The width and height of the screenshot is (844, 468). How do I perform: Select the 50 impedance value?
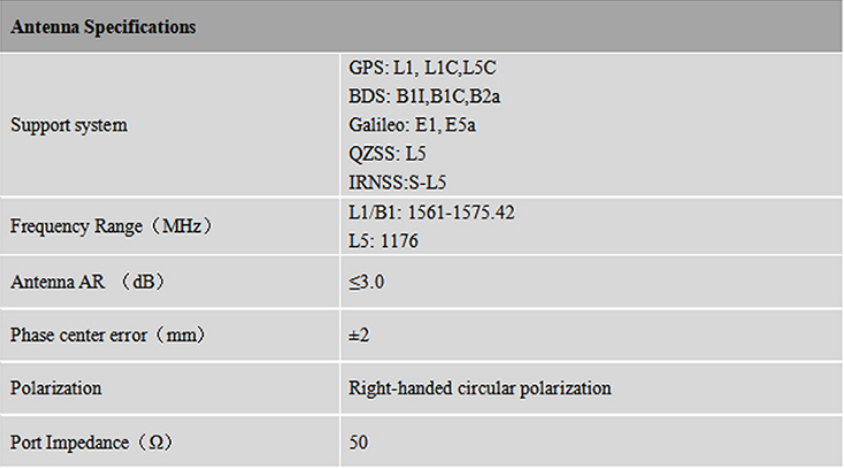tap(359, 440)
